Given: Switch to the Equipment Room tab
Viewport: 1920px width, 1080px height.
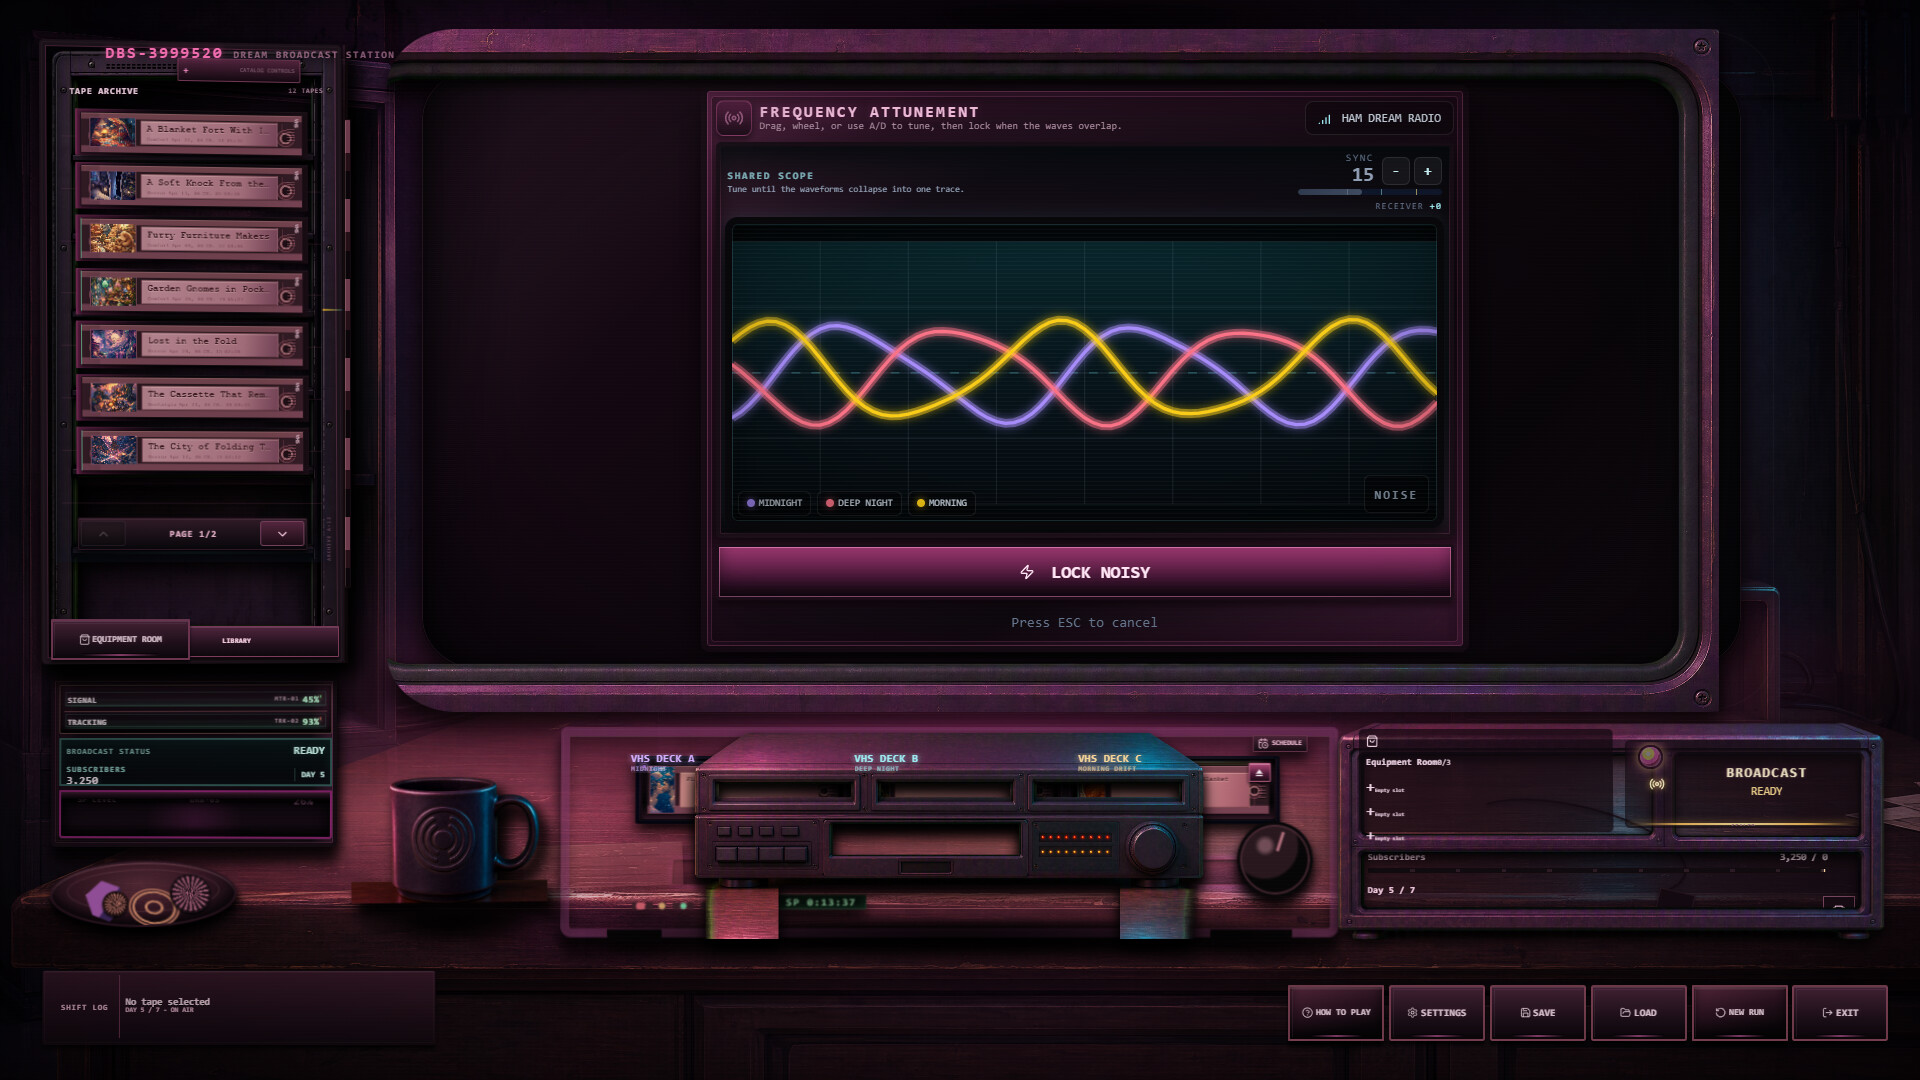Looking at the screenshot, I should click(120, 639).
